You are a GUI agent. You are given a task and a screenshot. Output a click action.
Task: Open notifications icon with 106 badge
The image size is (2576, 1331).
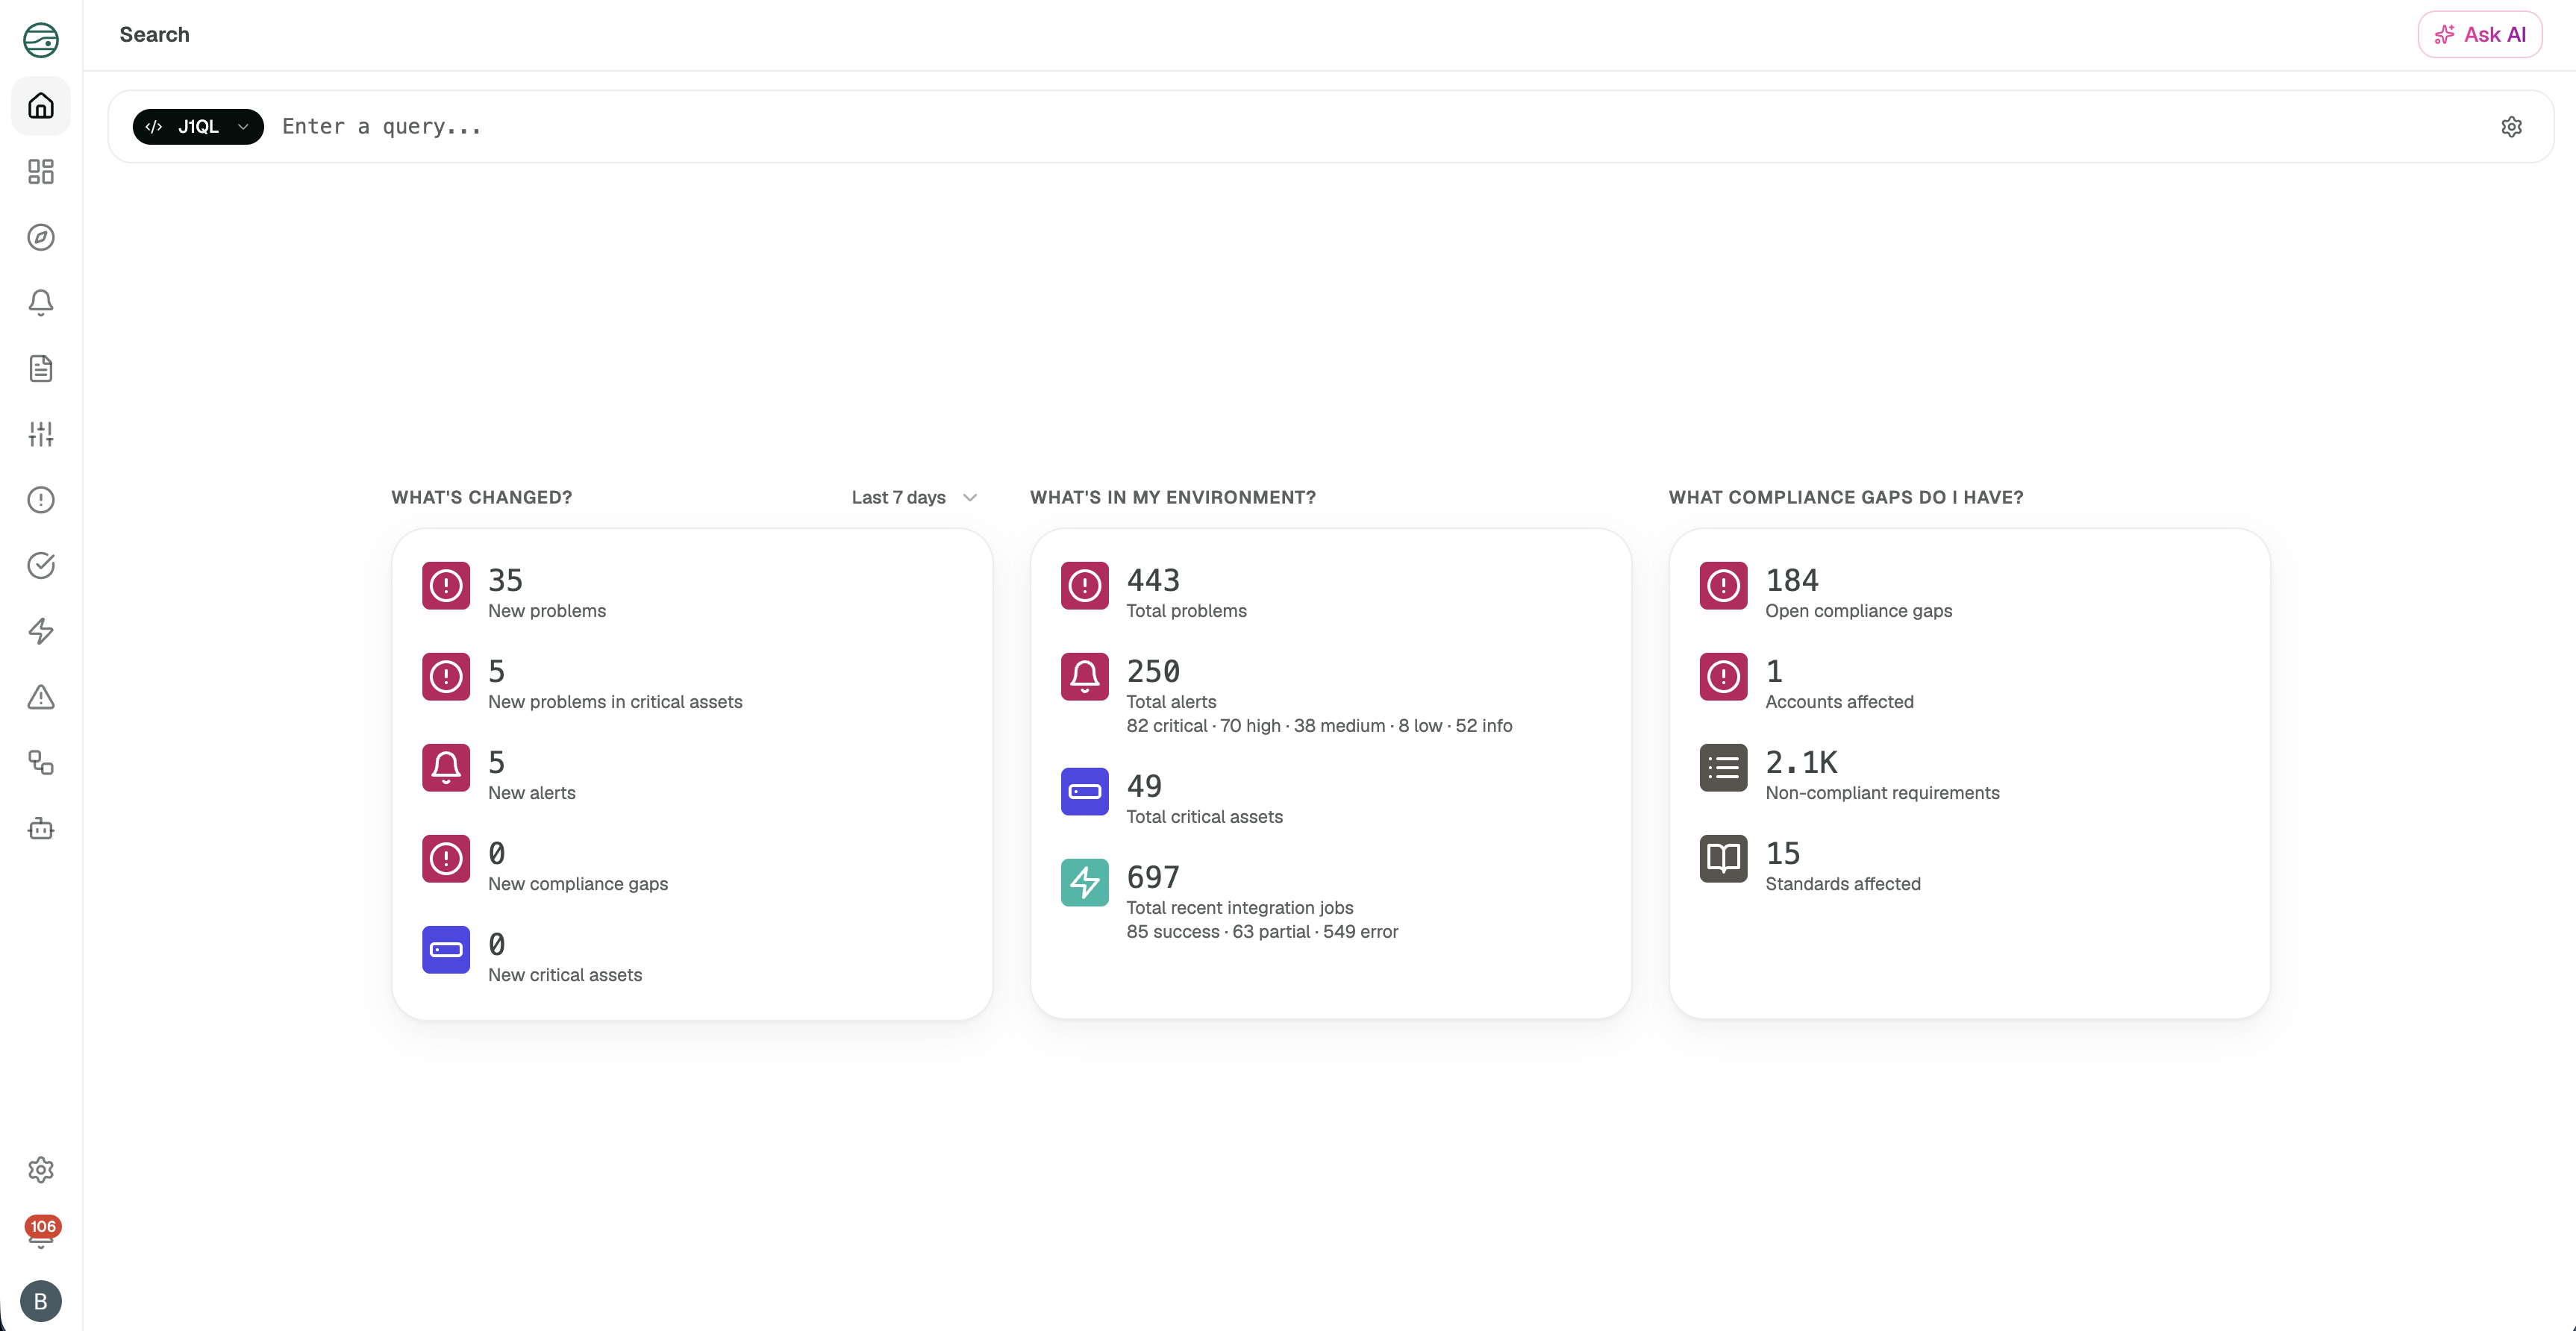coord(41,1233)
